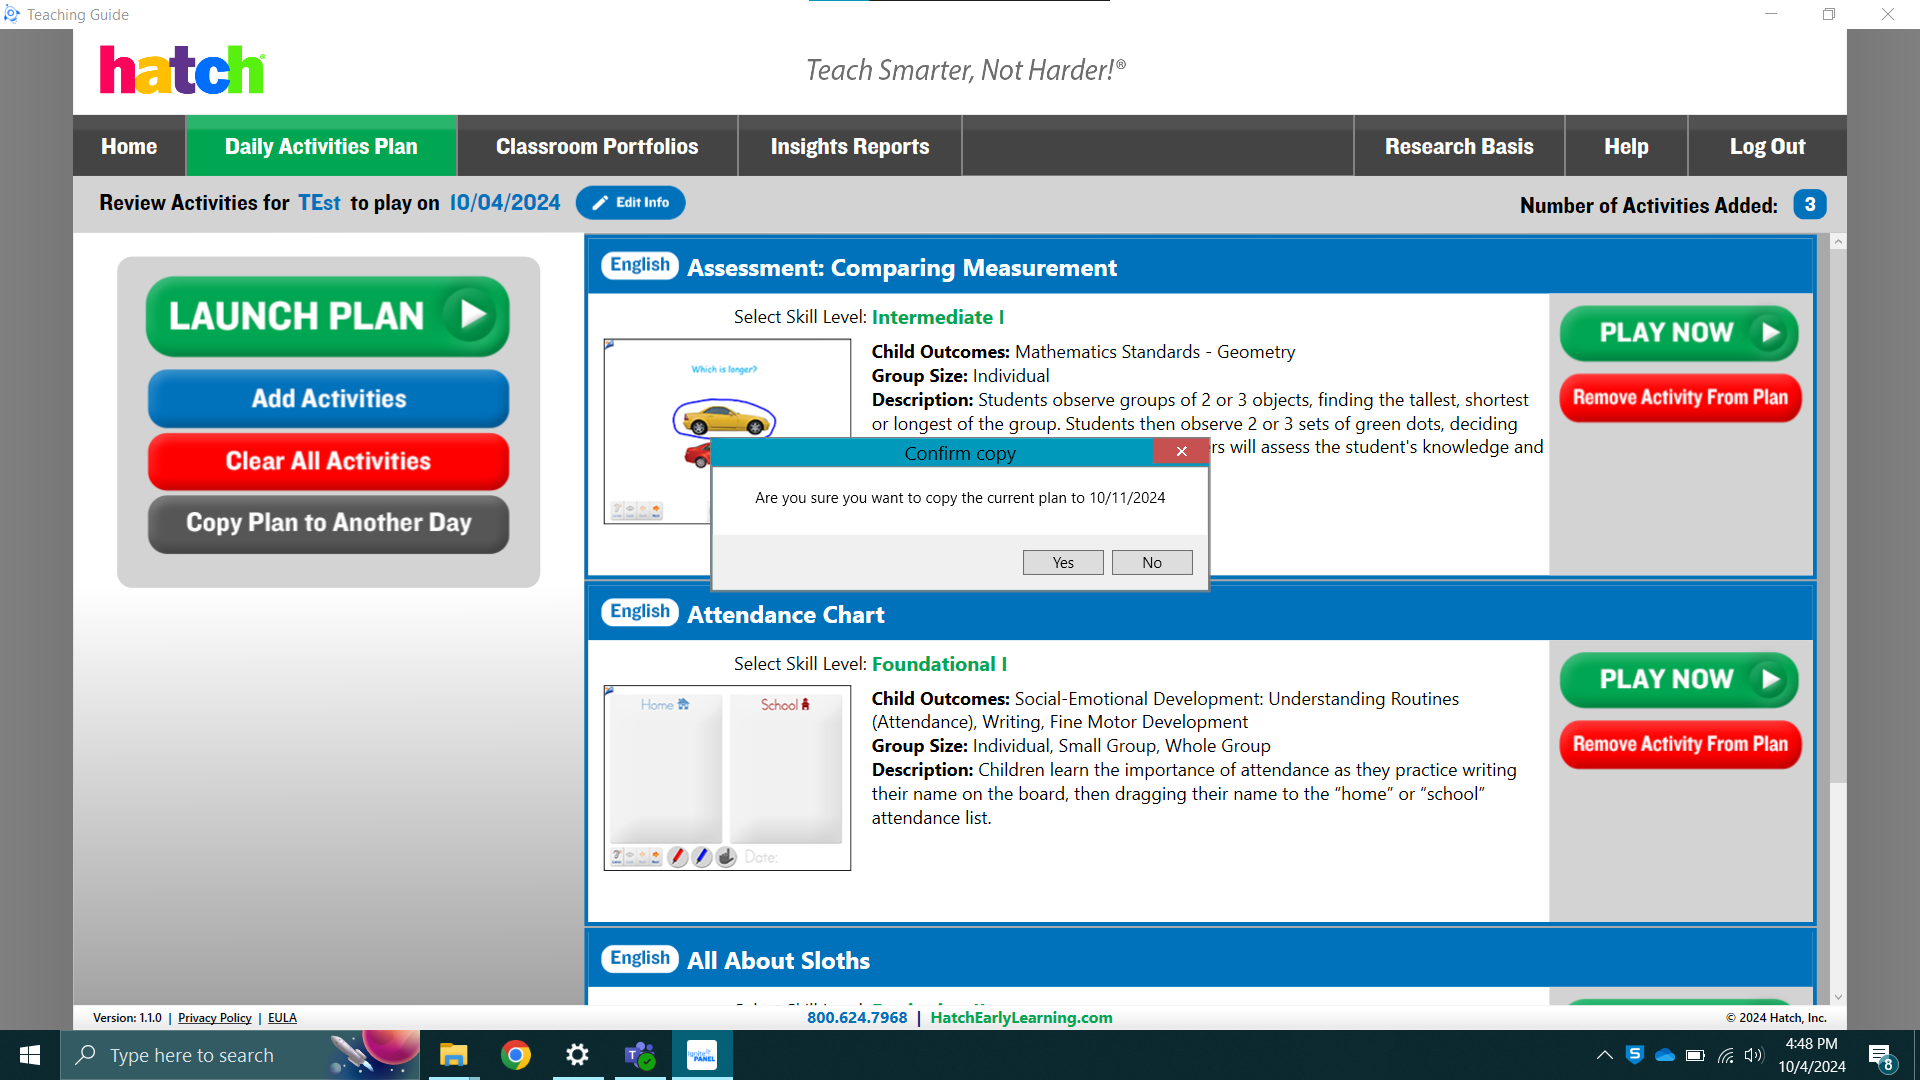Click the Listen ear icon in measurement preview
This screenshot has width=1920, height=1080.
[617, 508]
